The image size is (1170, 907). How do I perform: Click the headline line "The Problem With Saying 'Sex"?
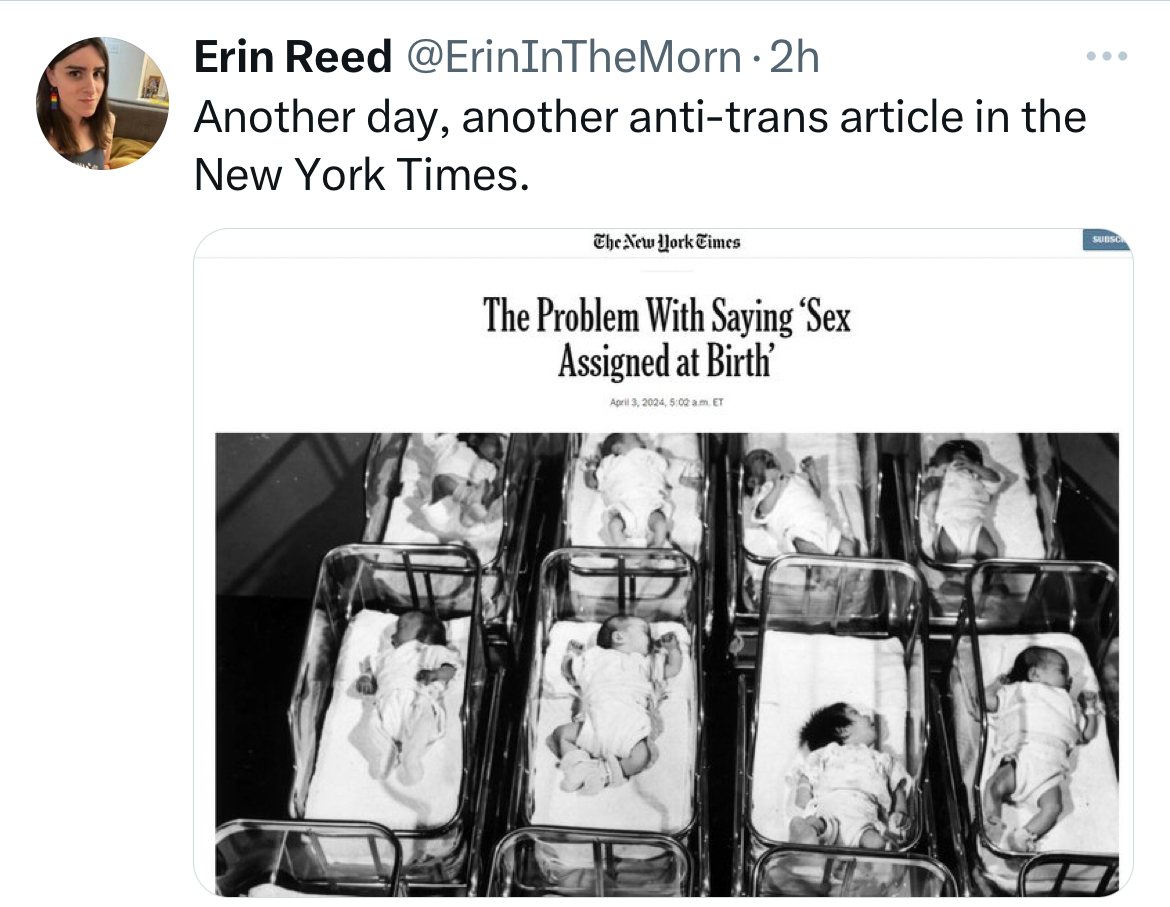(x=667, y=315)
